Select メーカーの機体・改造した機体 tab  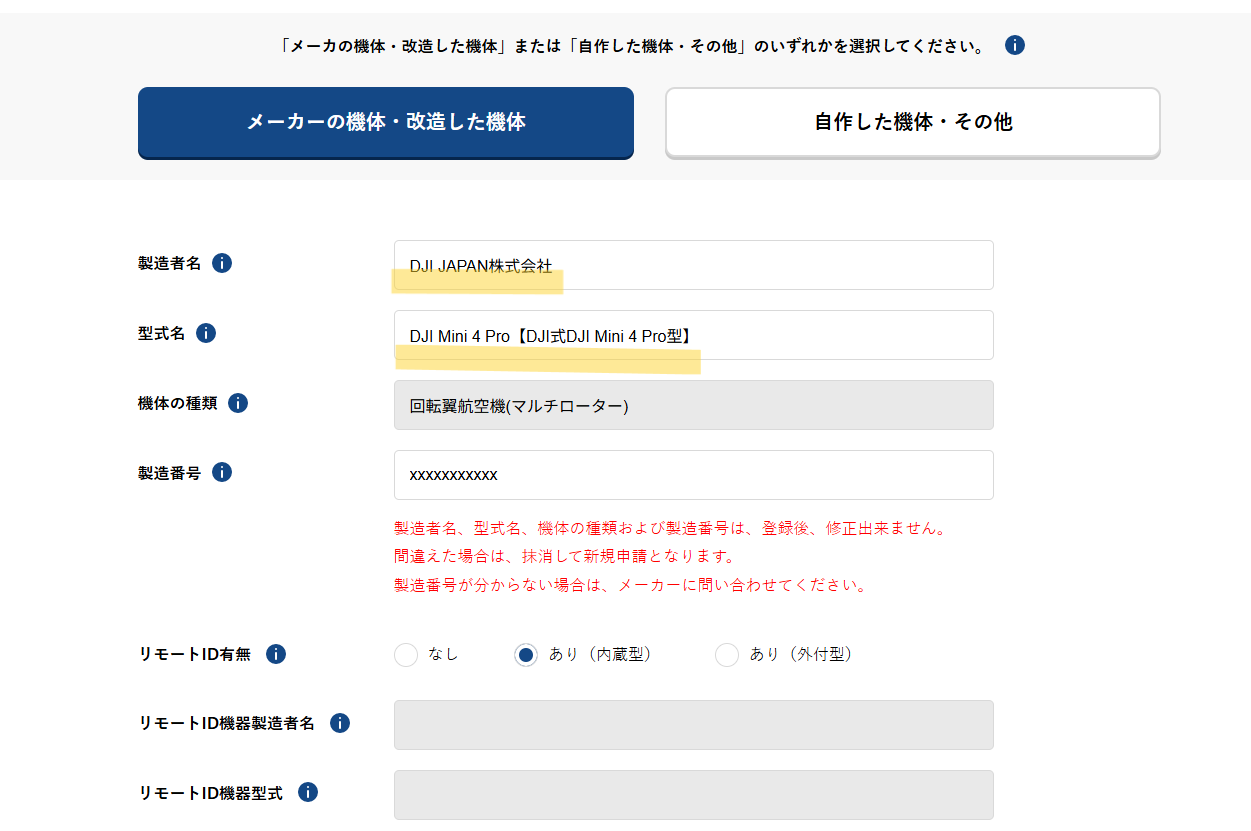tap(386, 122)
